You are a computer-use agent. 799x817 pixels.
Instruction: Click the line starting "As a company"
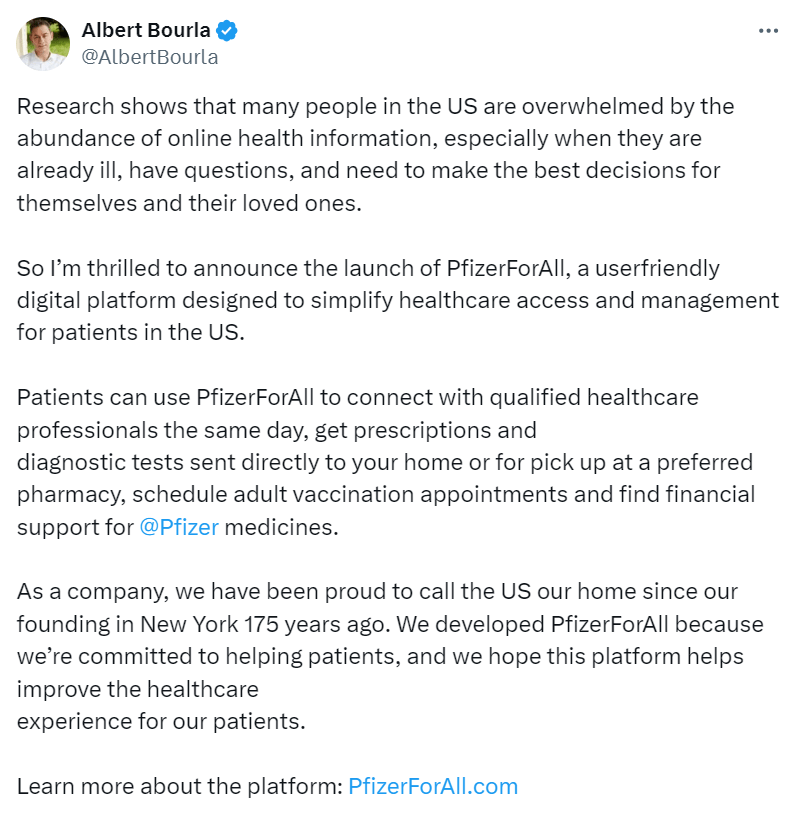click(x=377, y=592)
